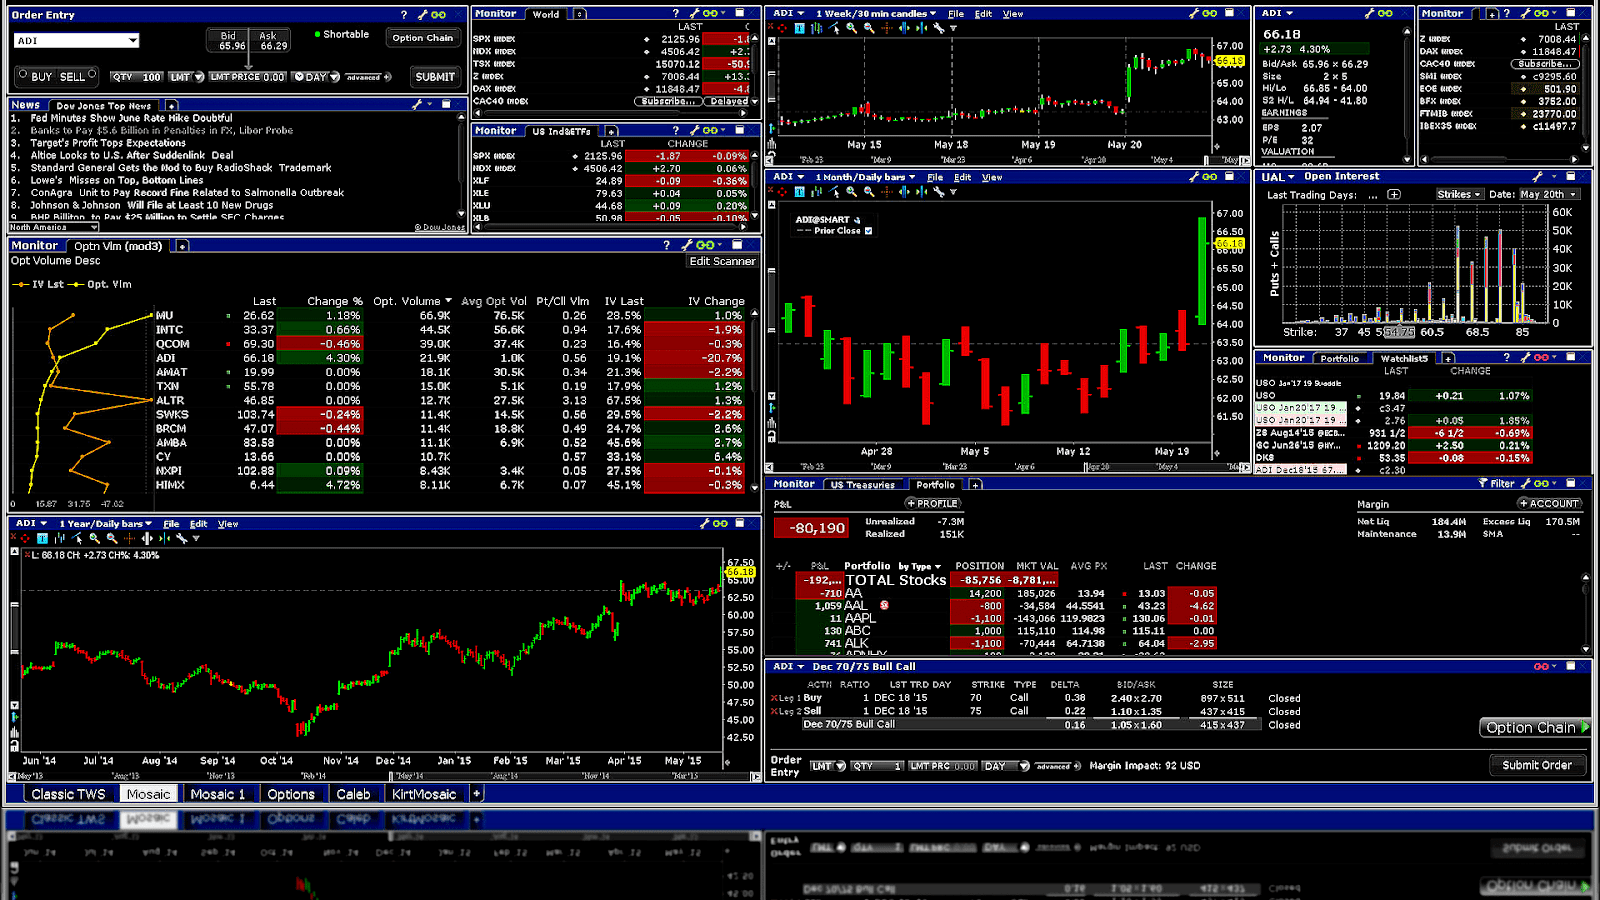Image resolution: width=1600 pixels, height=900 pixels.
Task: Select the zoom-in magnifier on the weekly ADI chart
Action: click(x=850, y=30)
